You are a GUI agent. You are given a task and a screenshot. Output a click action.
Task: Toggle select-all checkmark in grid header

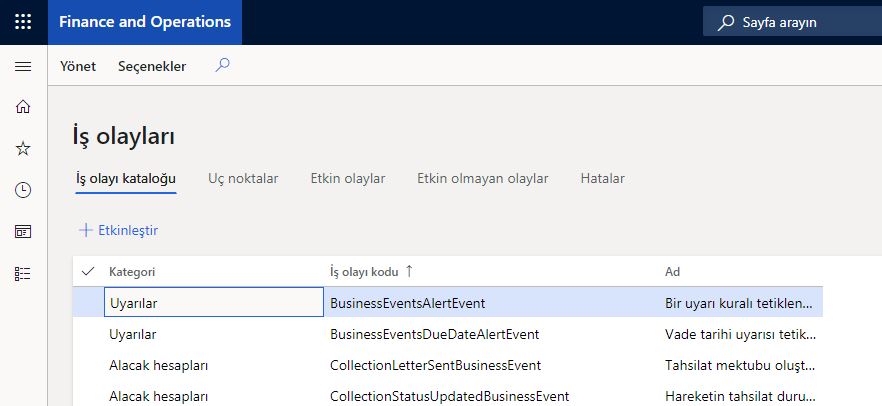click(88, 272)
